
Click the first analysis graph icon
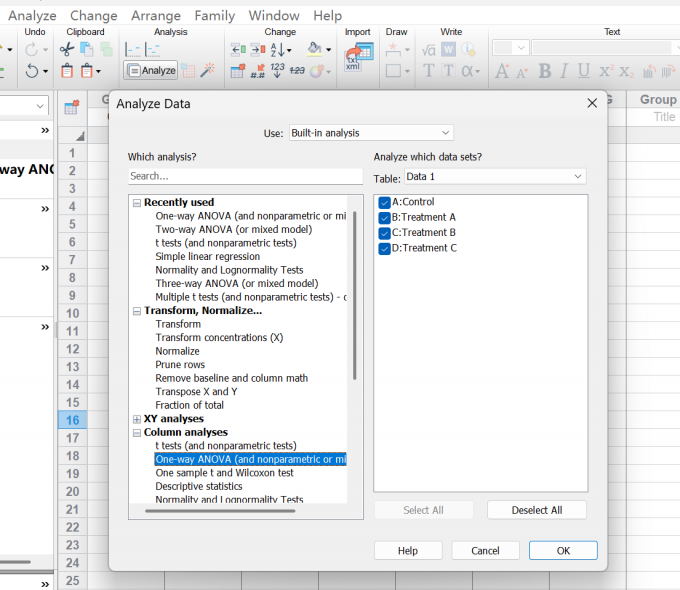132,49
